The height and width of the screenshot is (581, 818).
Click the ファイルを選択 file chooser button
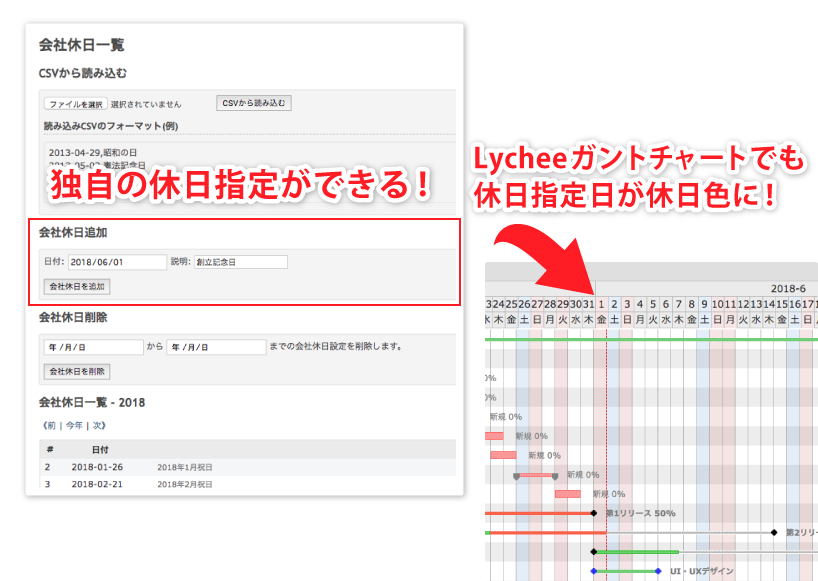tap(75, 103)
